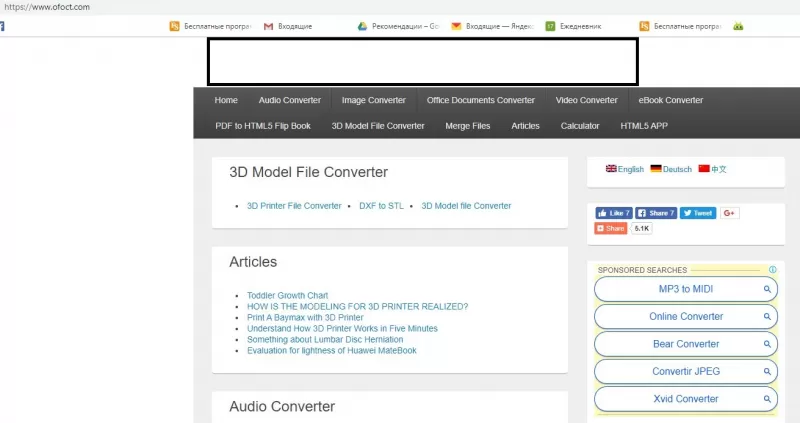The height and width of the screenshot is (423, 800).
Task: Open the Gmail Входящие bookmark
Action: click(288, 26)
